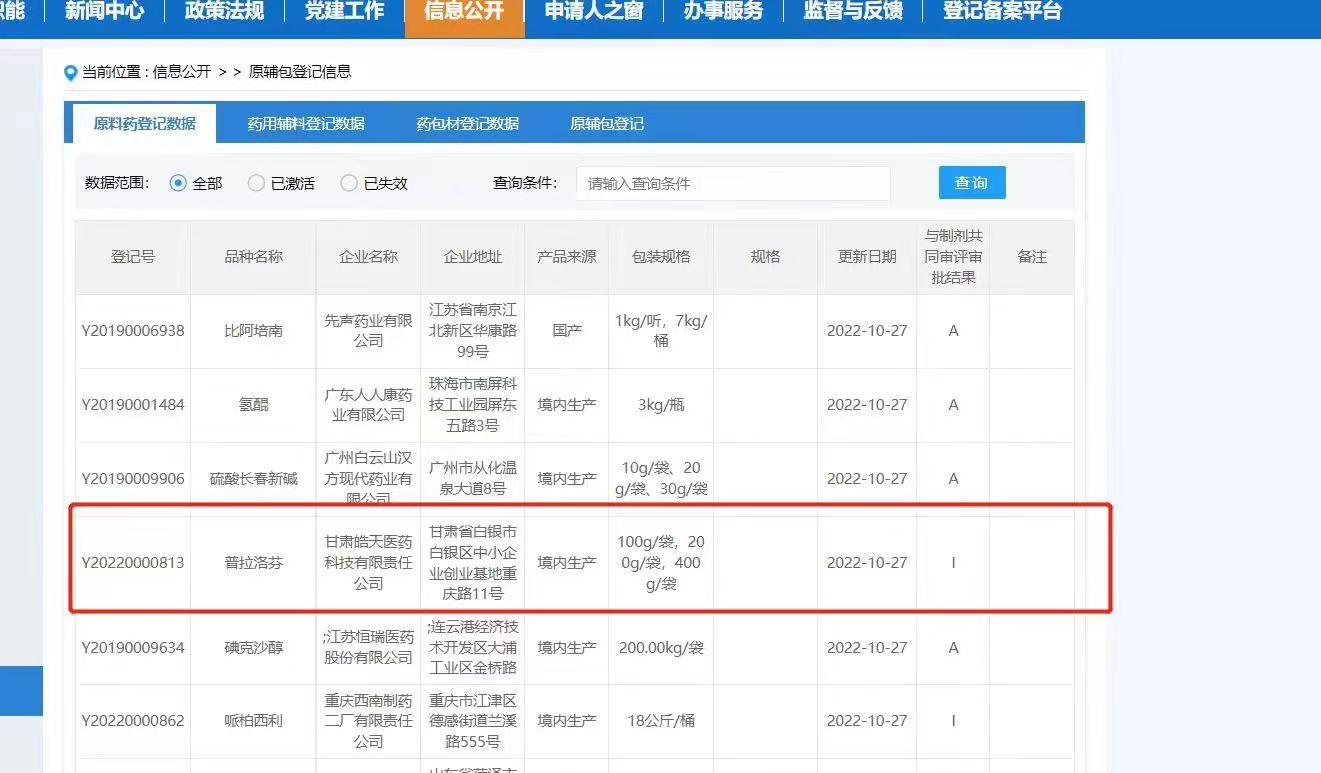Open the 监督与反馈 navigation menu

pyautogui.click(x=853, y=12)
